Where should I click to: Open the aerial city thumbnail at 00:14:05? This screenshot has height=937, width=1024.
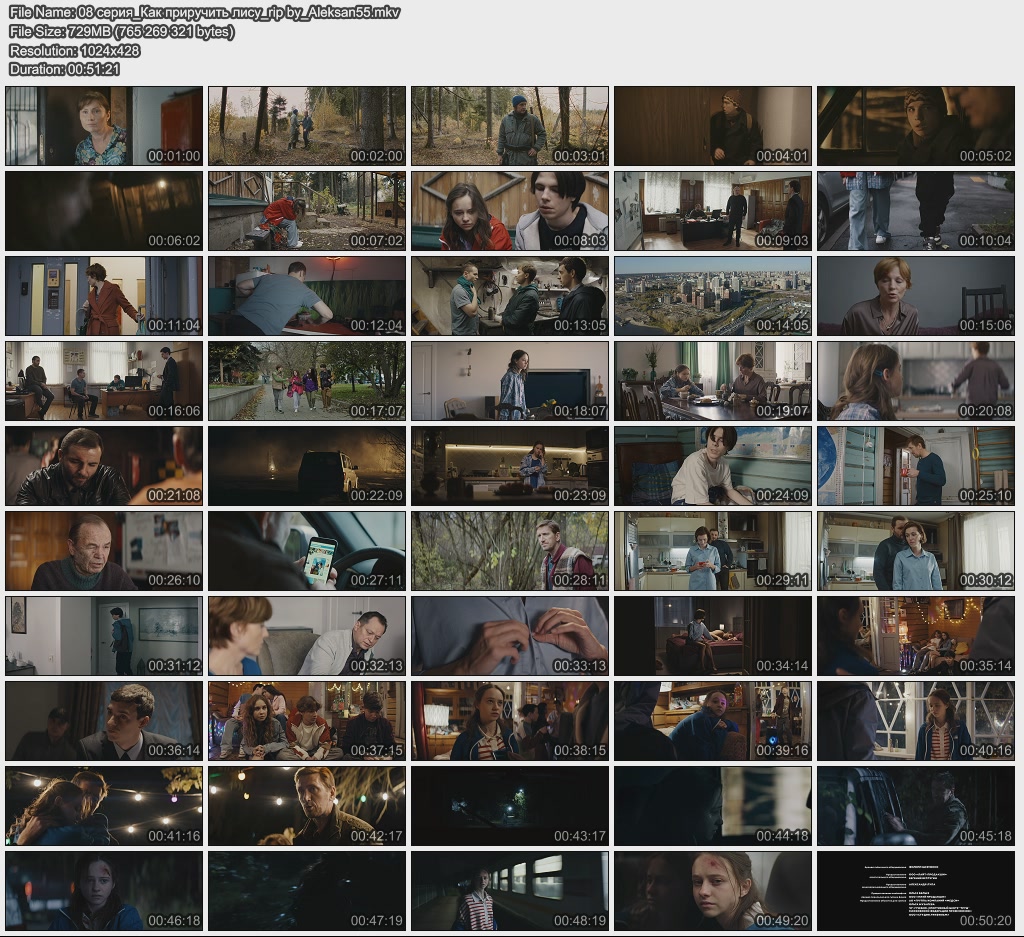(712, 296)
